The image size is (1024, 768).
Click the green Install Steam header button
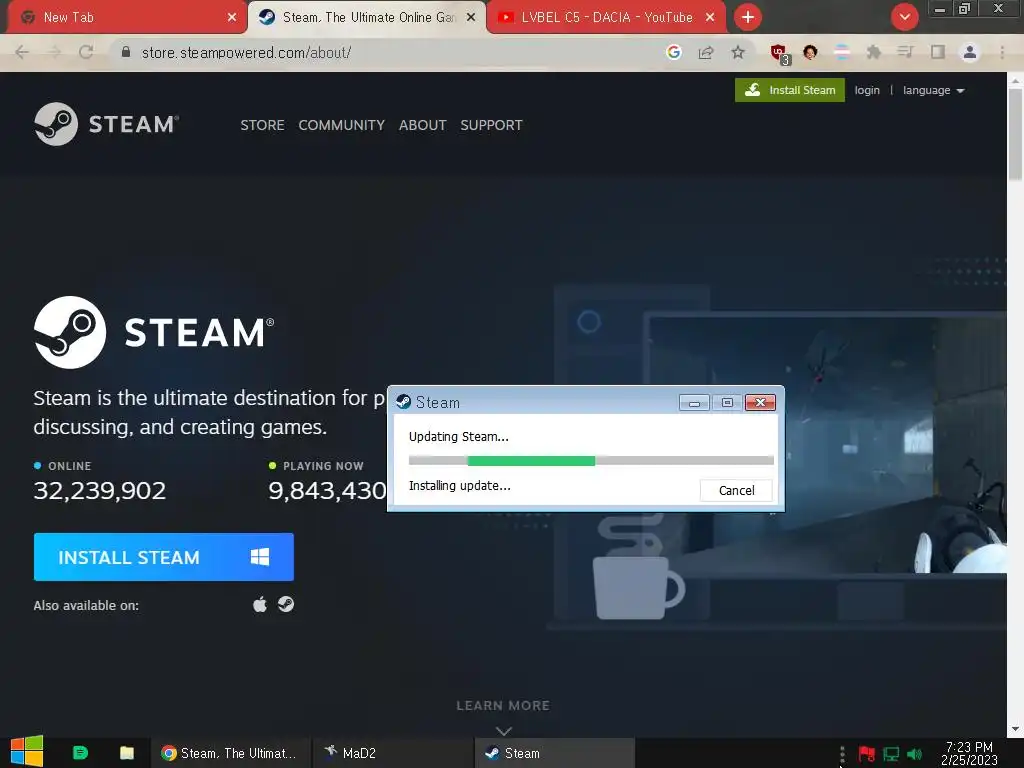coord(790,90)
